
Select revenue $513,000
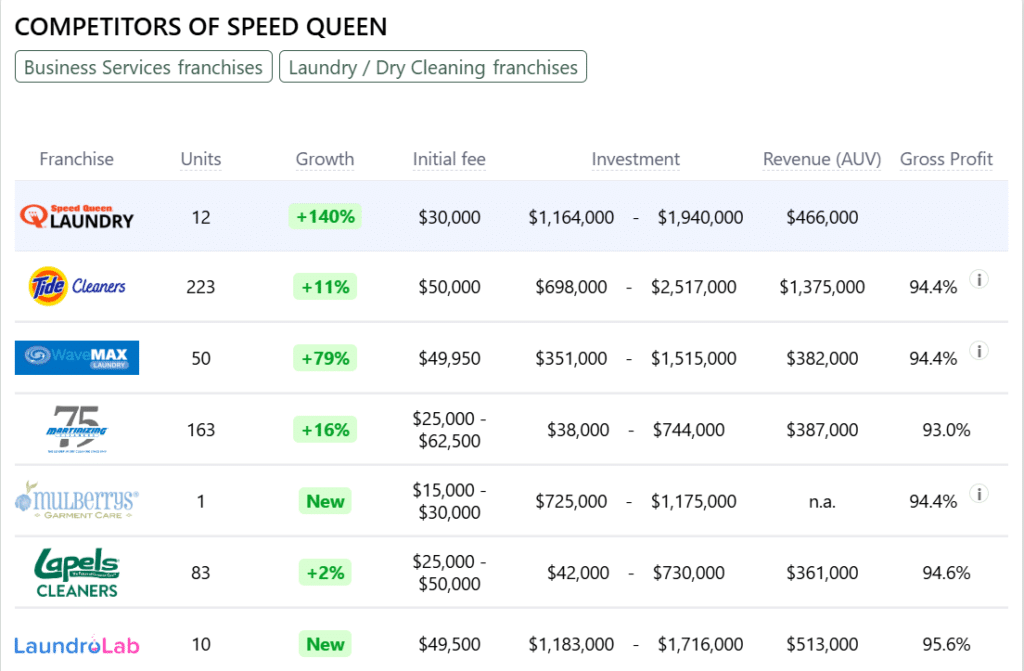pos(822,644)
